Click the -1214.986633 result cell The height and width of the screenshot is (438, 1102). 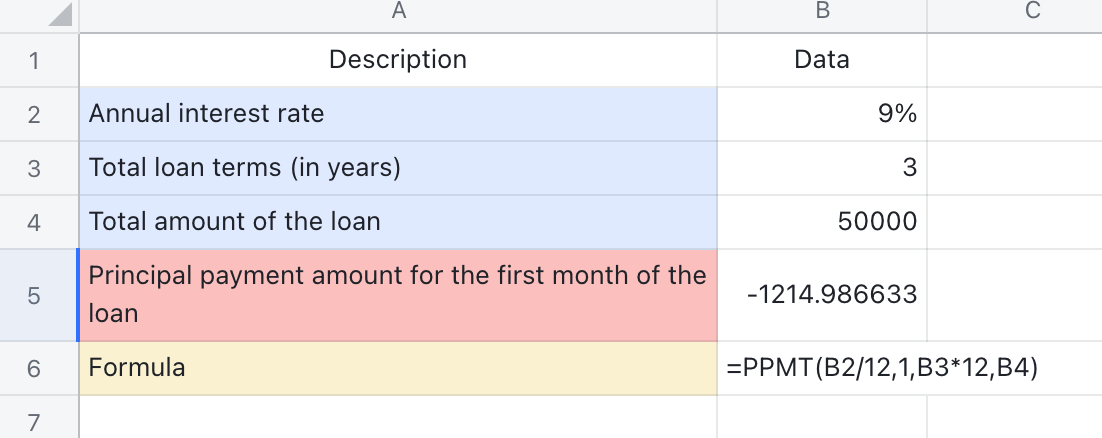point(822,295)
